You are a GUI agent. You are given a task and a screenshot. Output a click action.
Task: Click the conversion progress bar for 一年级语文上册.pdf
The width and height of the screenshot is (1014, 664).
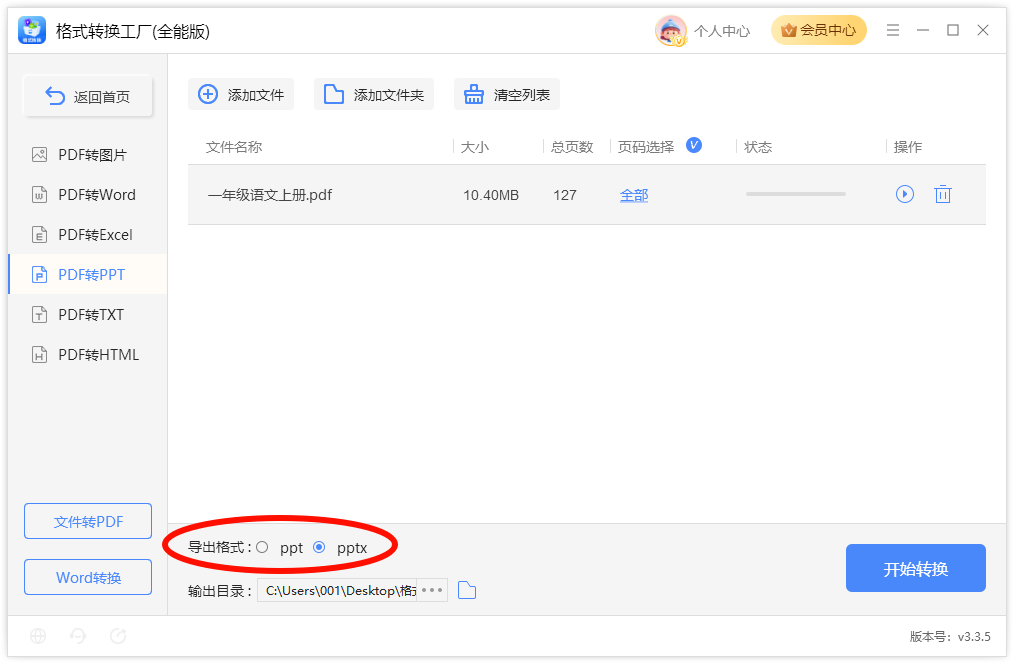(795, 194)
